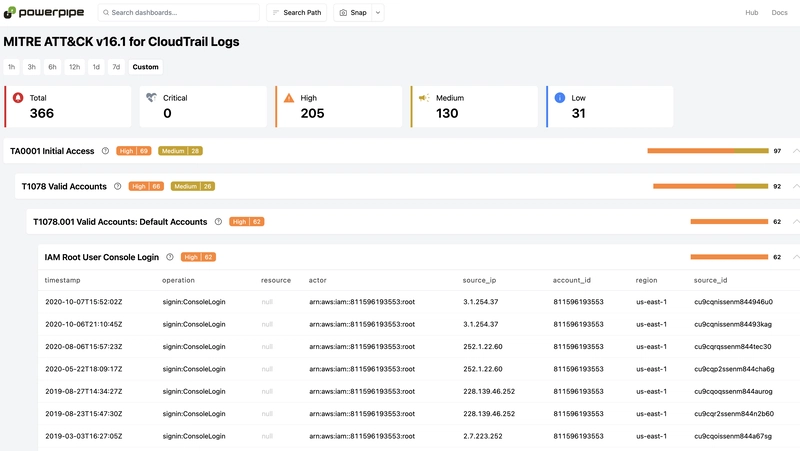Click the source_ip column header
The height and width of the screenshot is (451, 800).
[x=479, y=281]
